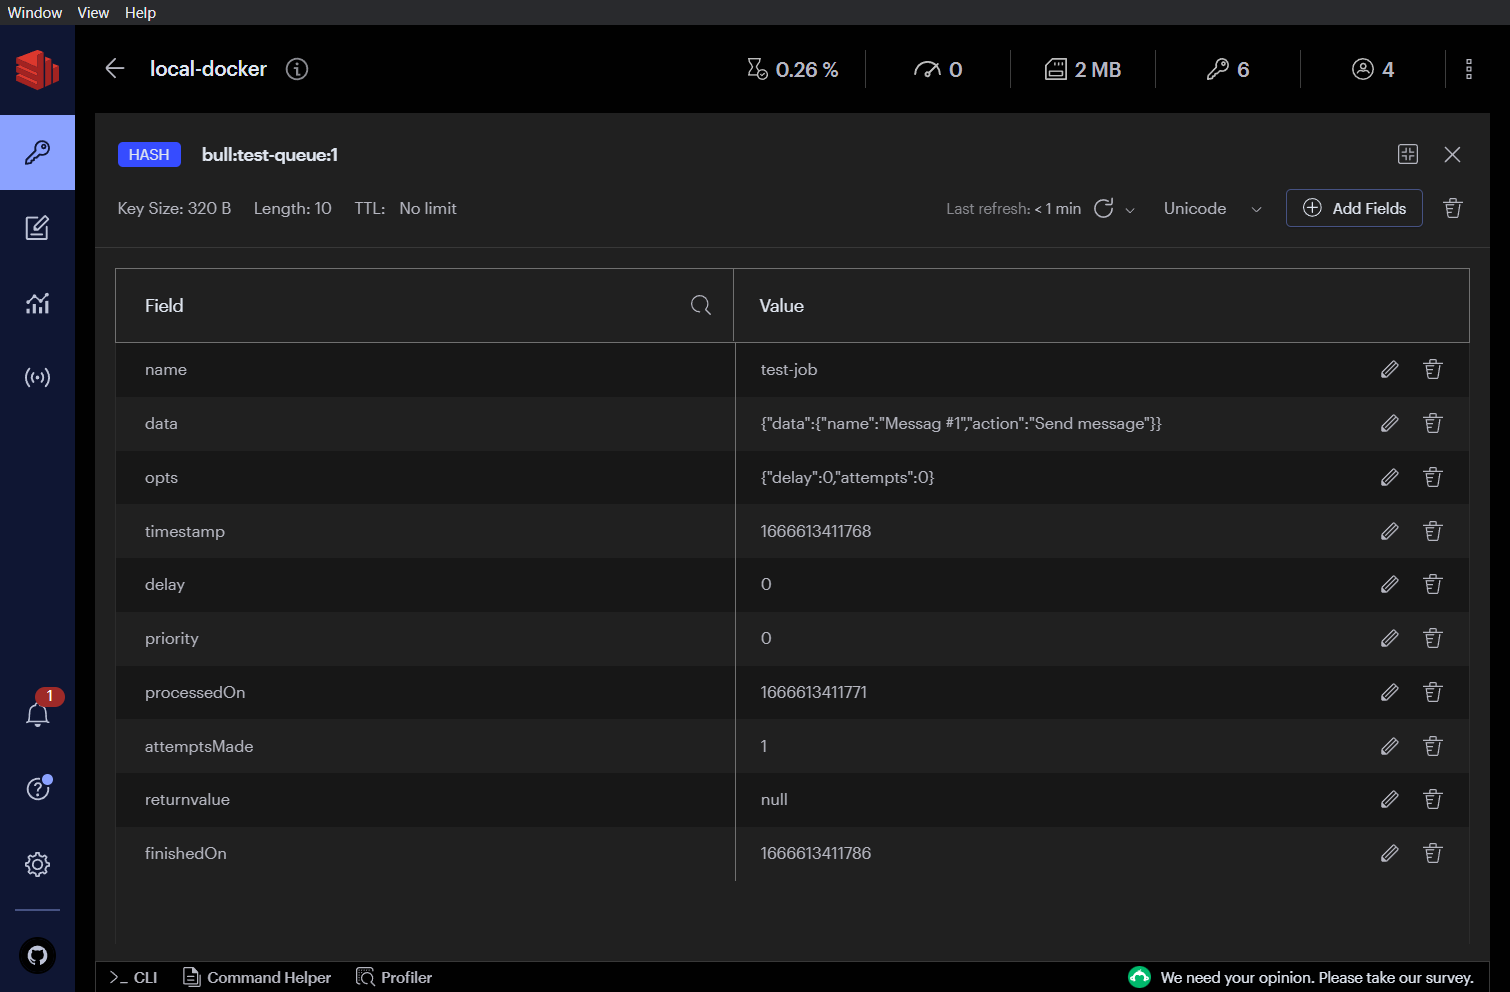Open the Workbench icon in sidebar

37,228
